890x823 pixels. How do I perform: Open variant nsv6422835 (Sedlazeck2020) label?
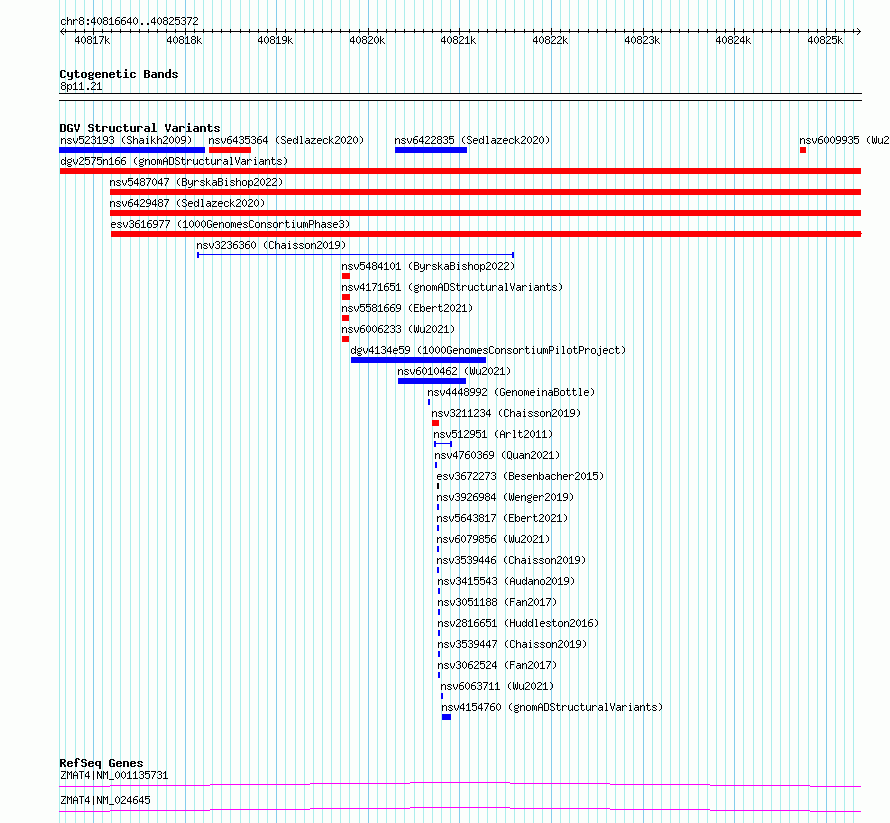[x=472, y=140]
